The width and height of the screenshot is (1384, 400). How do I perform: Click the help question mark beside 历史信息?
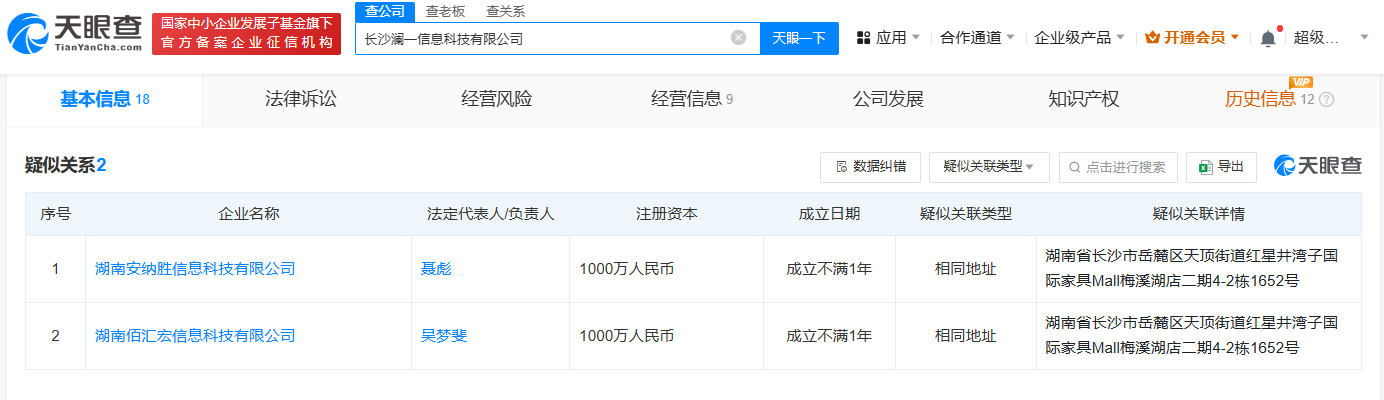1327,100
